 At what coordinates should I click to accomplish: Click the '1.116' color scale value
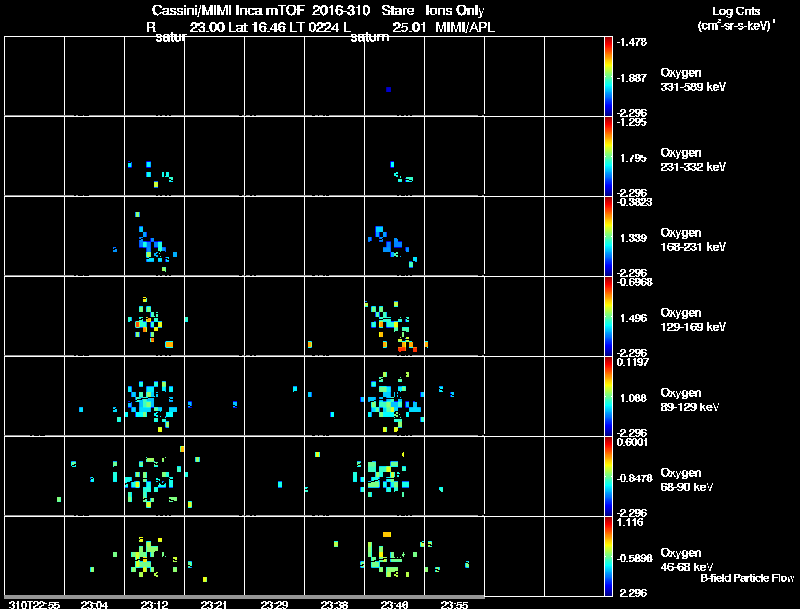(630, 522)
